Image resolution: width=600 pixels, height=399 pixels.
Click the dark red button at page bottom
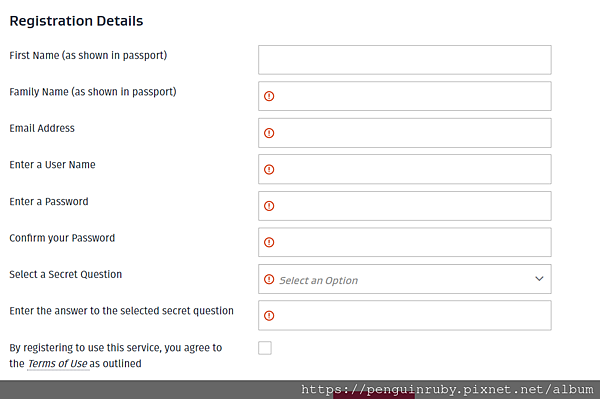point(374,395)
